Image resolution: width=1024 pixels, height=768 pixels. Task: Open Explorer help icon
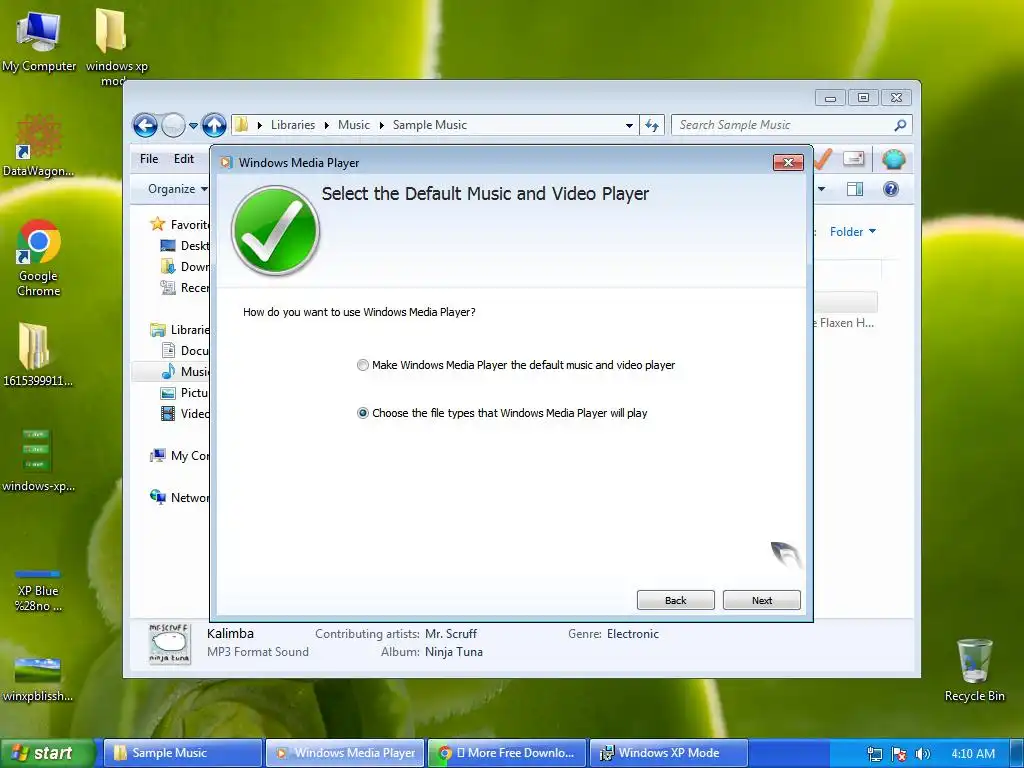point(891,189)
